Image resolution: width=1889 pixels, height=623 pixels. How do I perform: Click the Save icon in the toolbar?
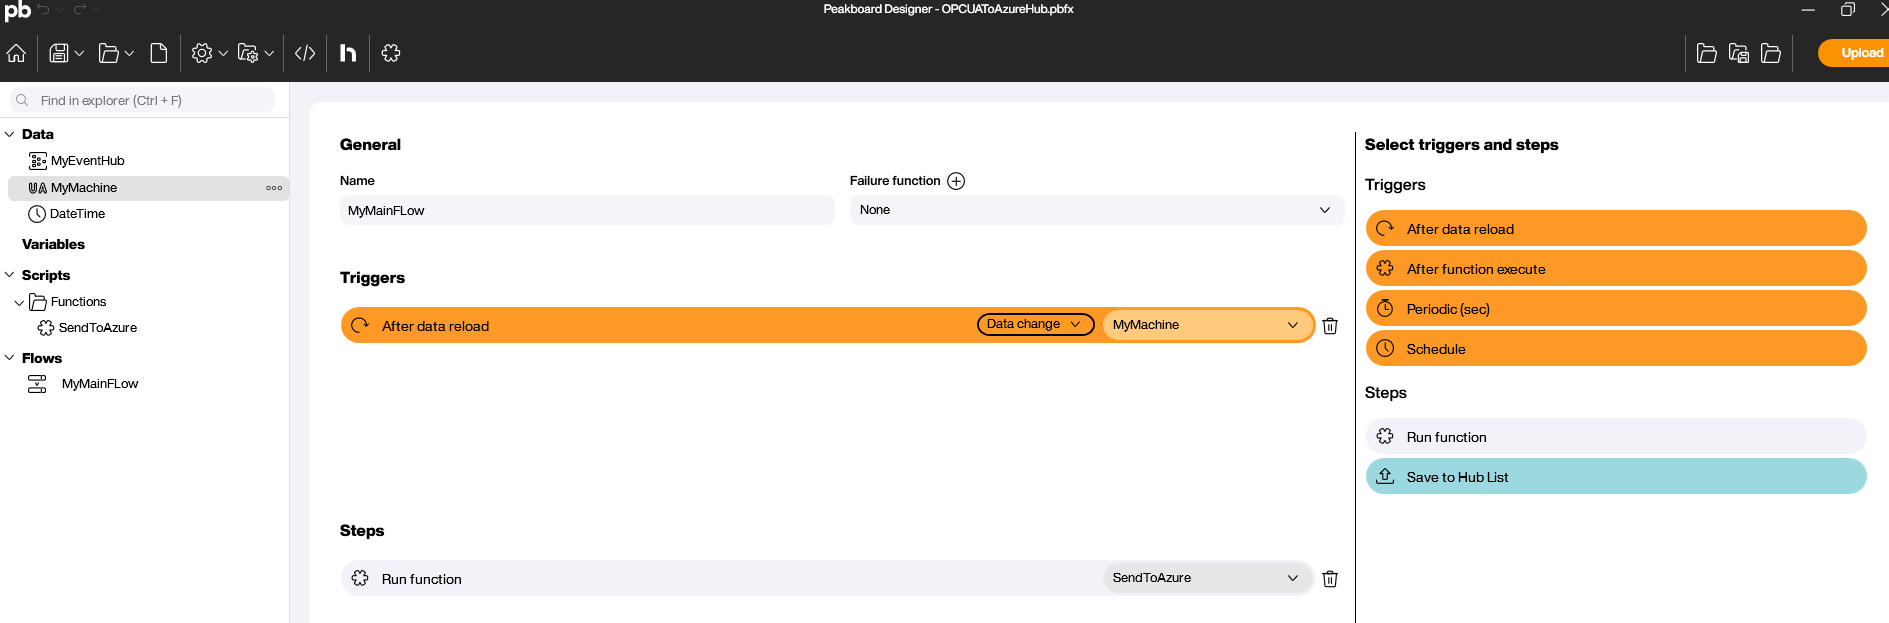tap(59, 53)
